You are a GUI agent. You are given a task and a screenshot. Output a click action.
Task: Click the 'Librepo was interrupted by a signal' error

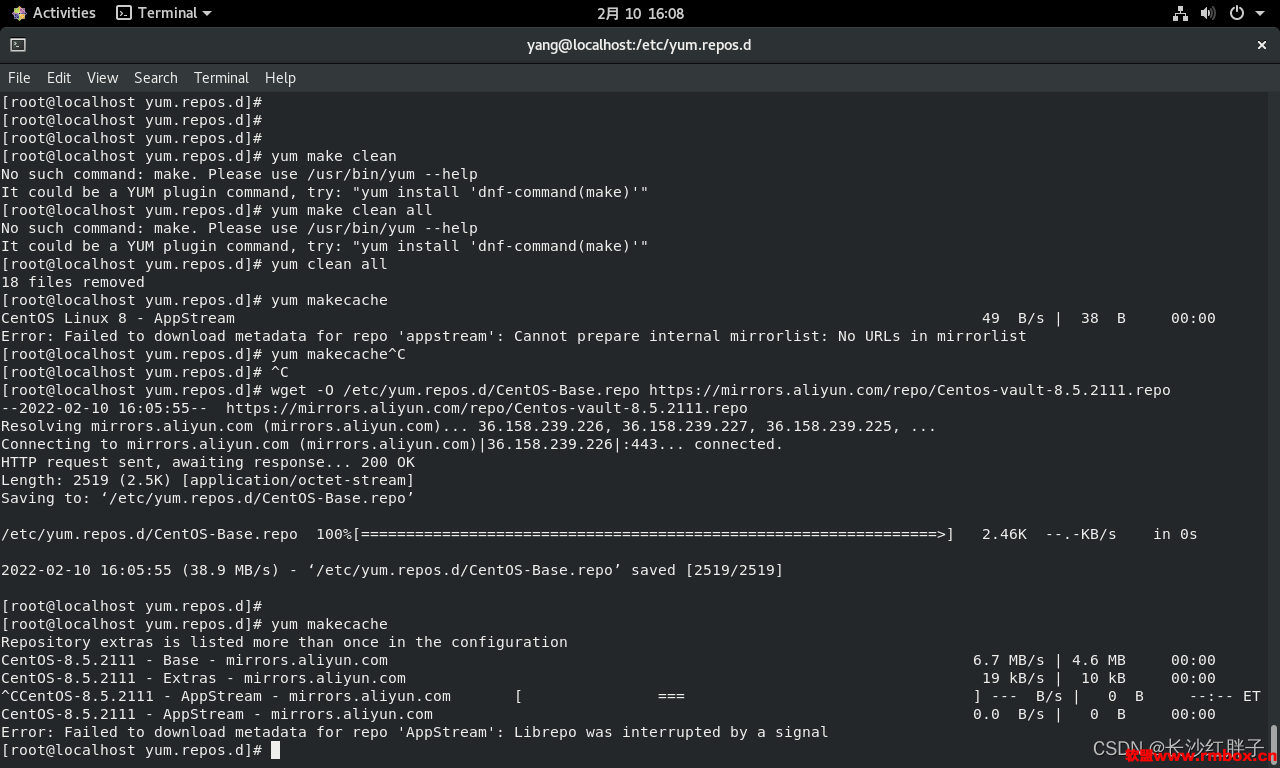(x=415, y=732)
